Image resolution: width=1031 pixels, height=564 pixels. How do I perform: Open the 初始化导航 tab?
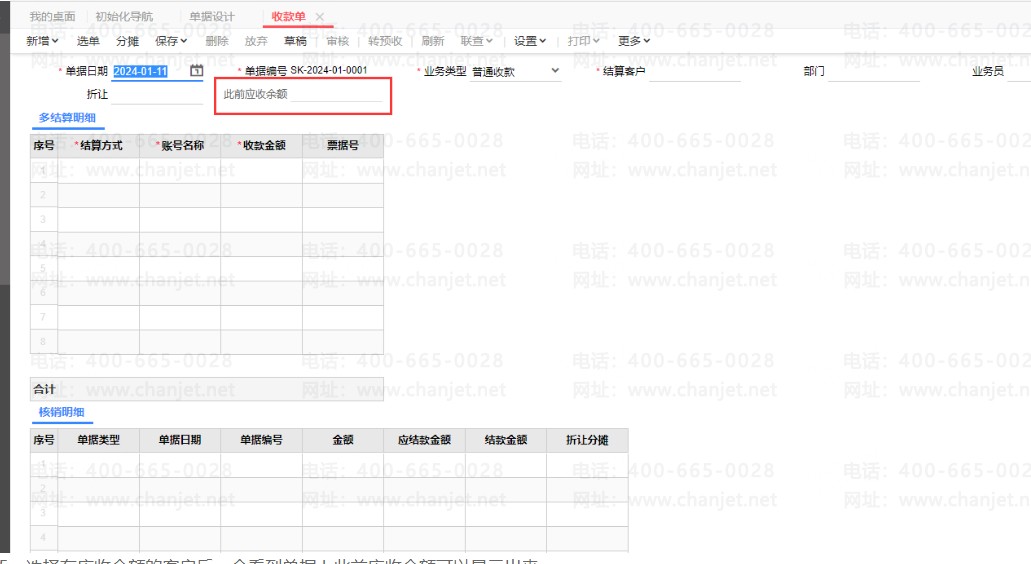pos(124,16)
